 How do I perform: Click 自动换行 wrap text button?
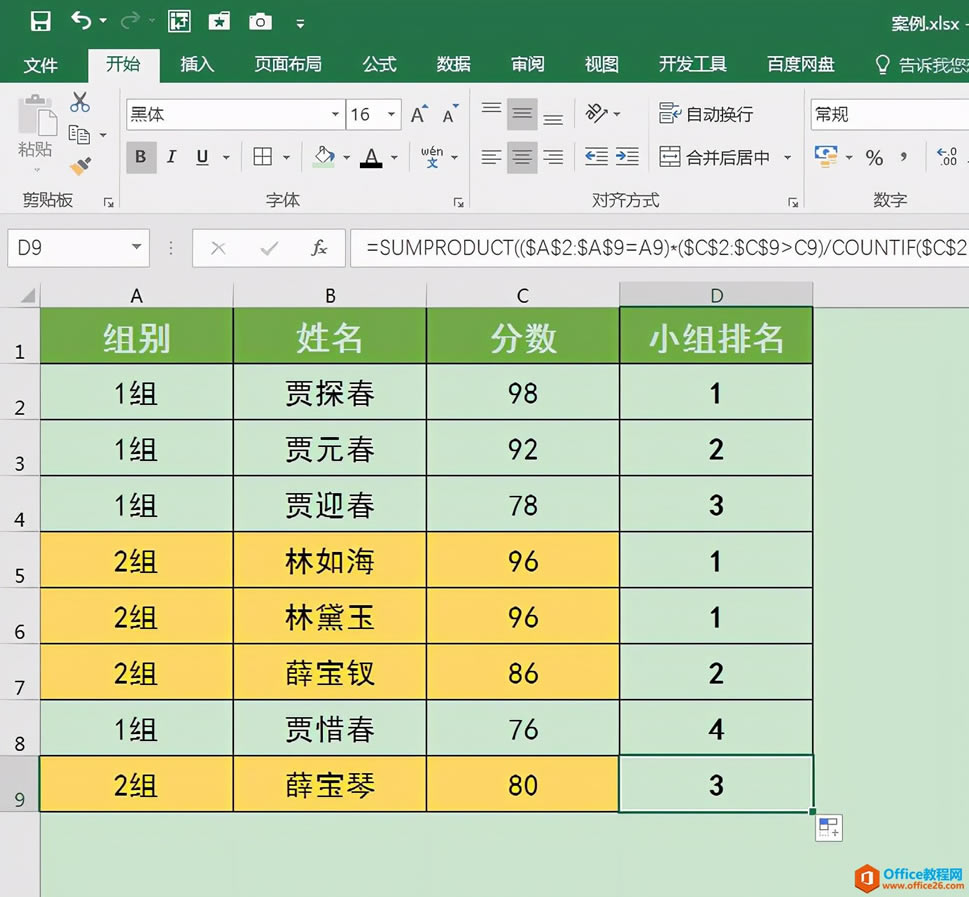(706, 114)
